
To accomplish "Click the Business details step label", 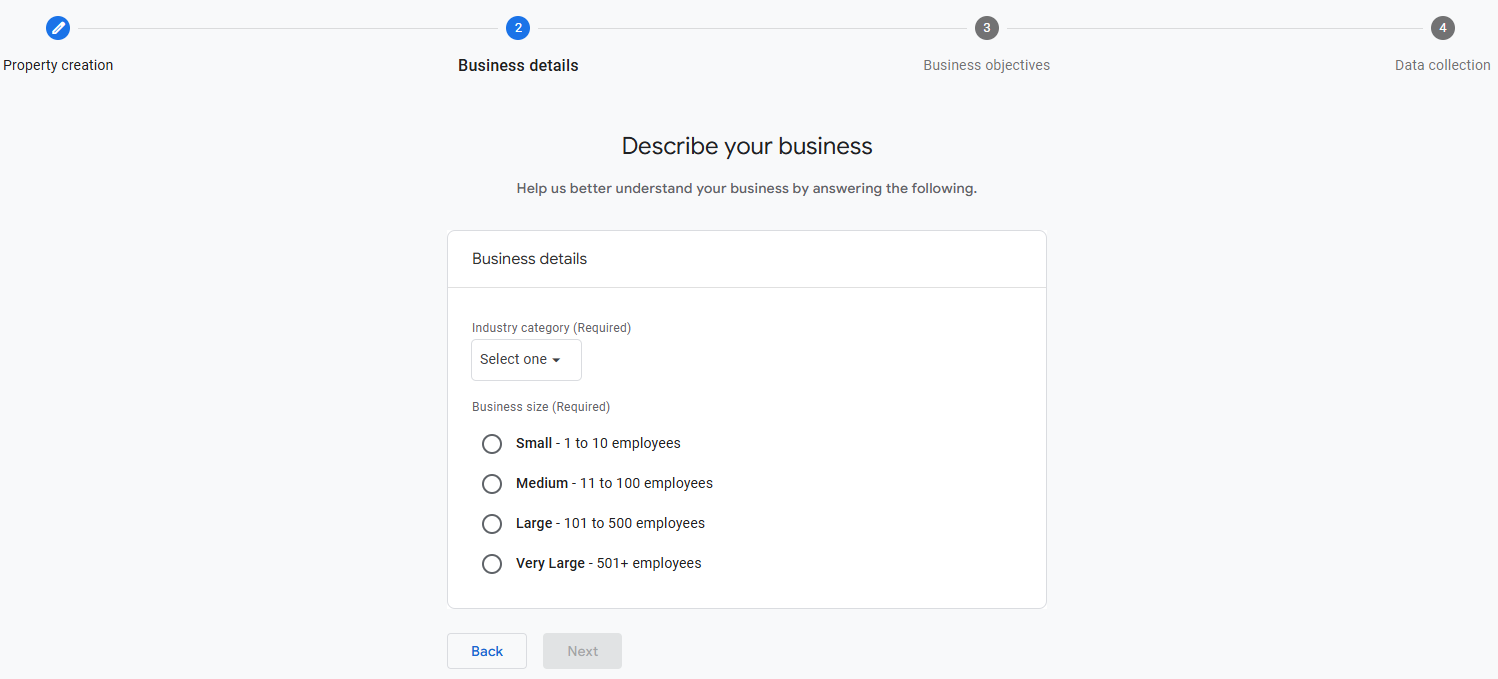I will coord(518,65).
